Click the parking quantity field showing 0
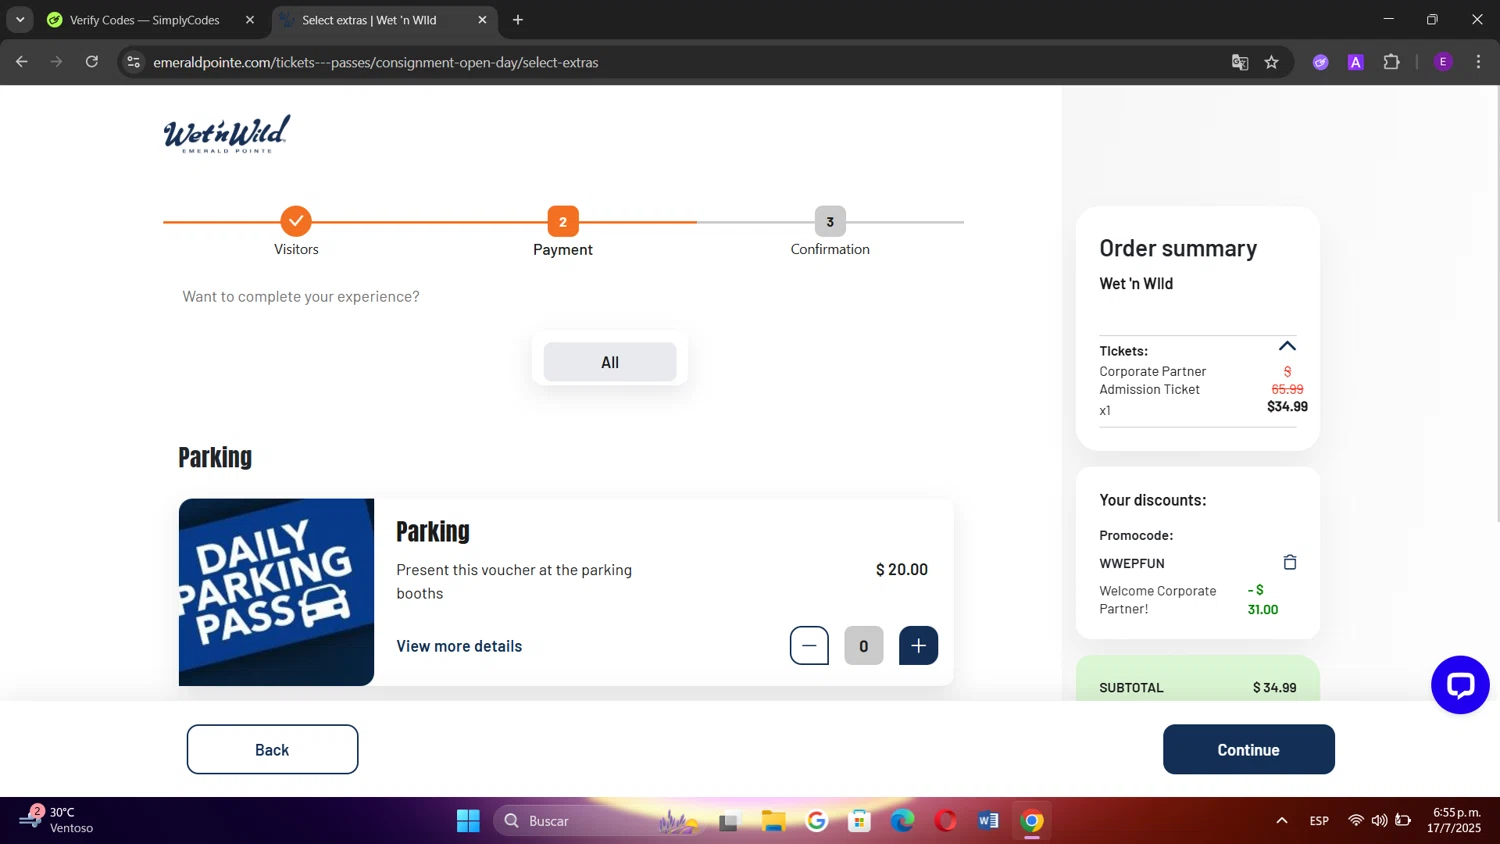Screen dimensions: 1500x844 point(864,646)
